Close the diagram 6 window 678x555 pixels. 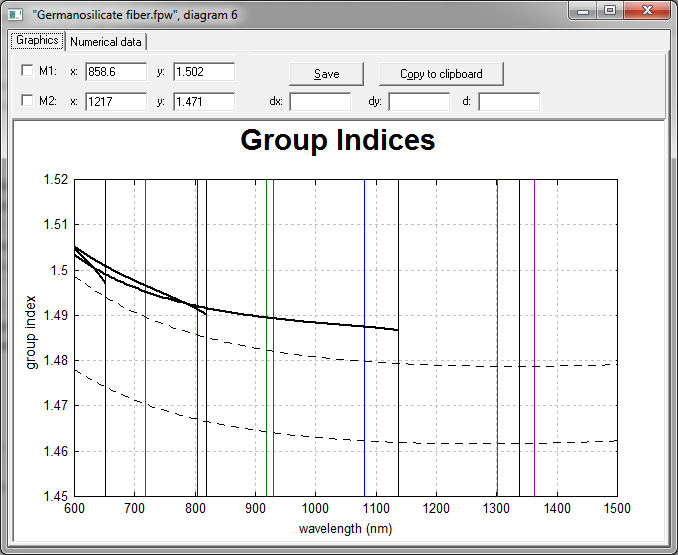pyautogui.click(x=647, y=11)
